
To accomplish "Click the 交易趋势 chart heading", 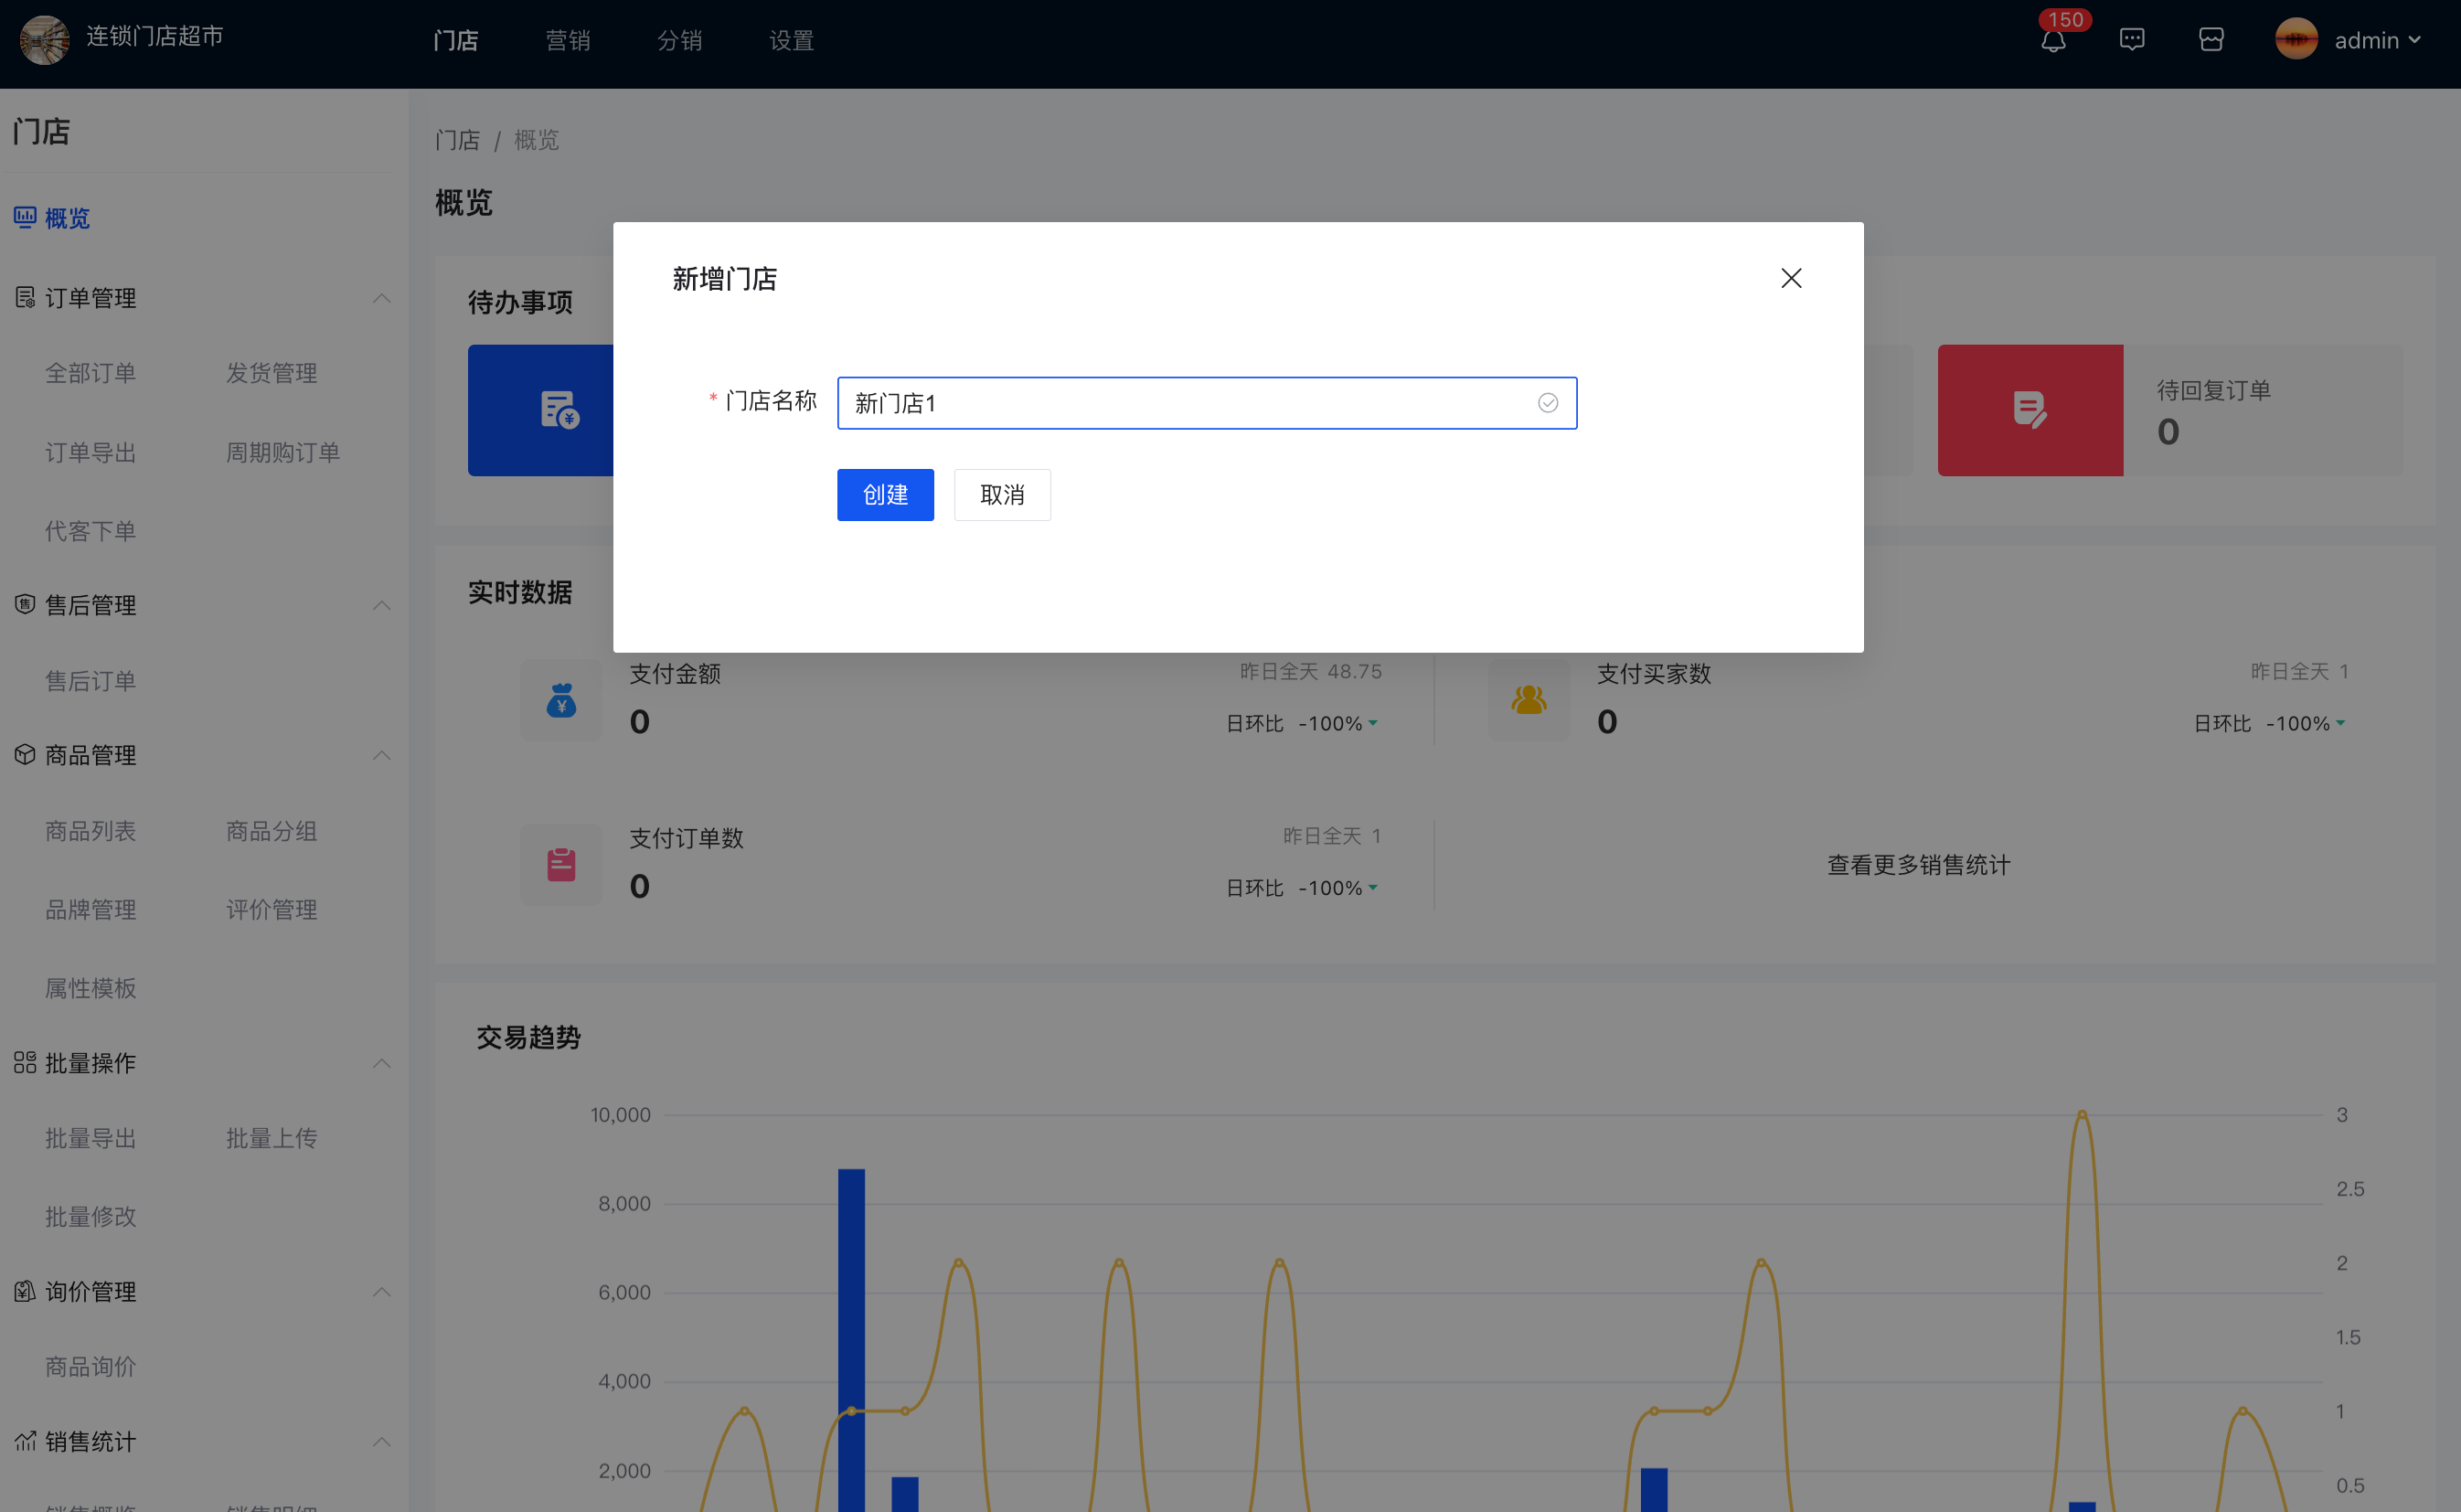I will point(528,1037).
